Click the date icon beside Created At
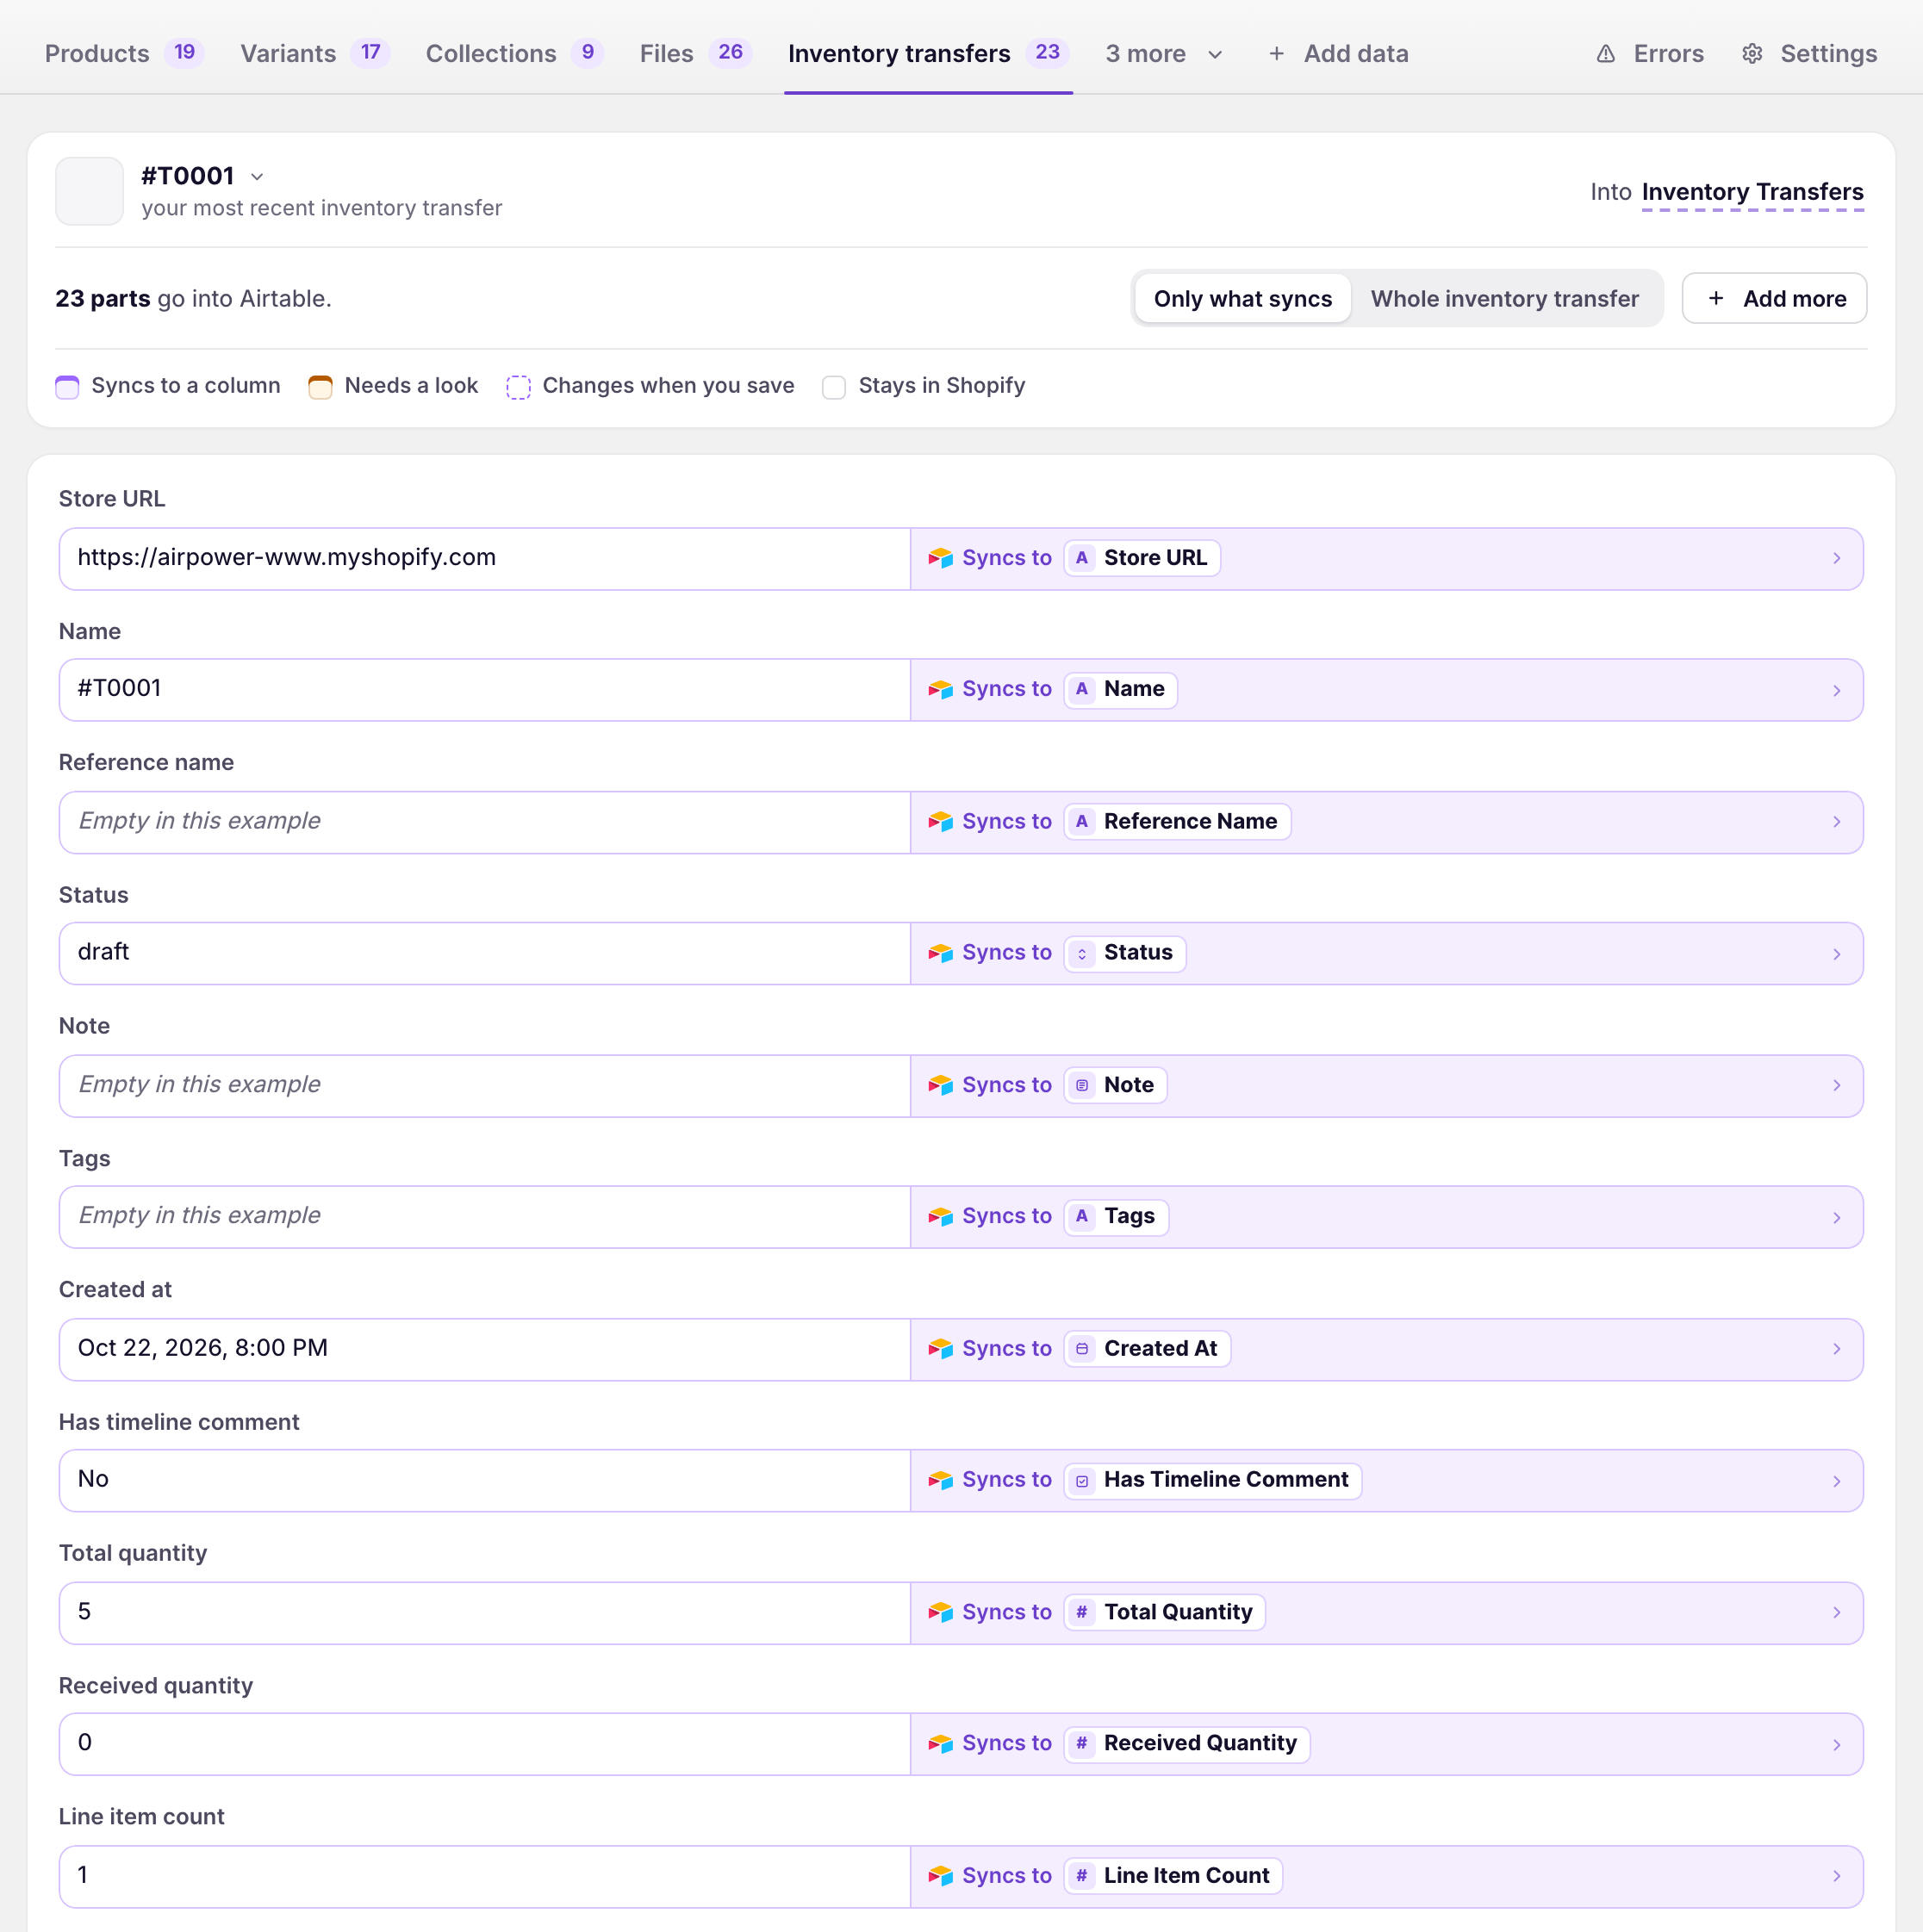The image size is (1923, 1932). coord(1081,1348)
